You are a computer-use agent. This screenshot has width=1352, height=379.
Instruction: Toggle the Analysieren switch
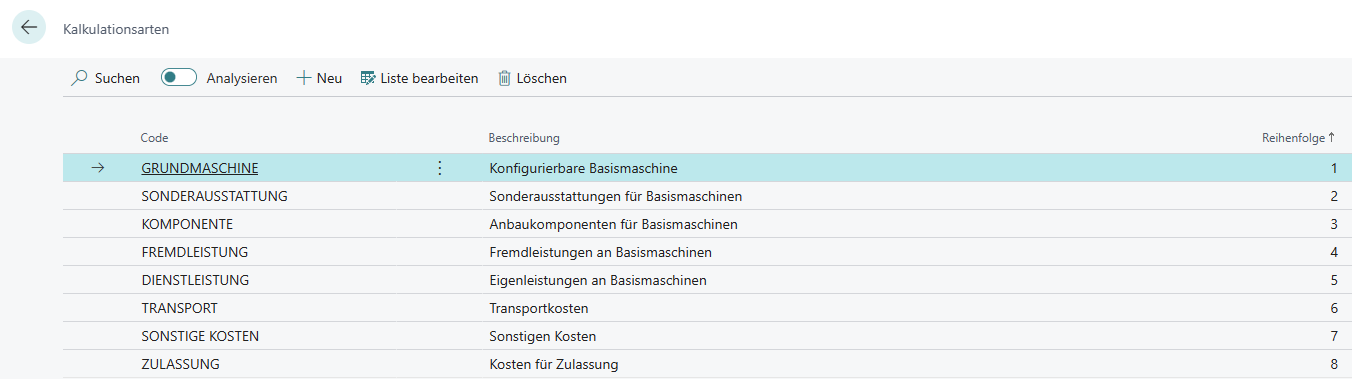click(179, 78)
